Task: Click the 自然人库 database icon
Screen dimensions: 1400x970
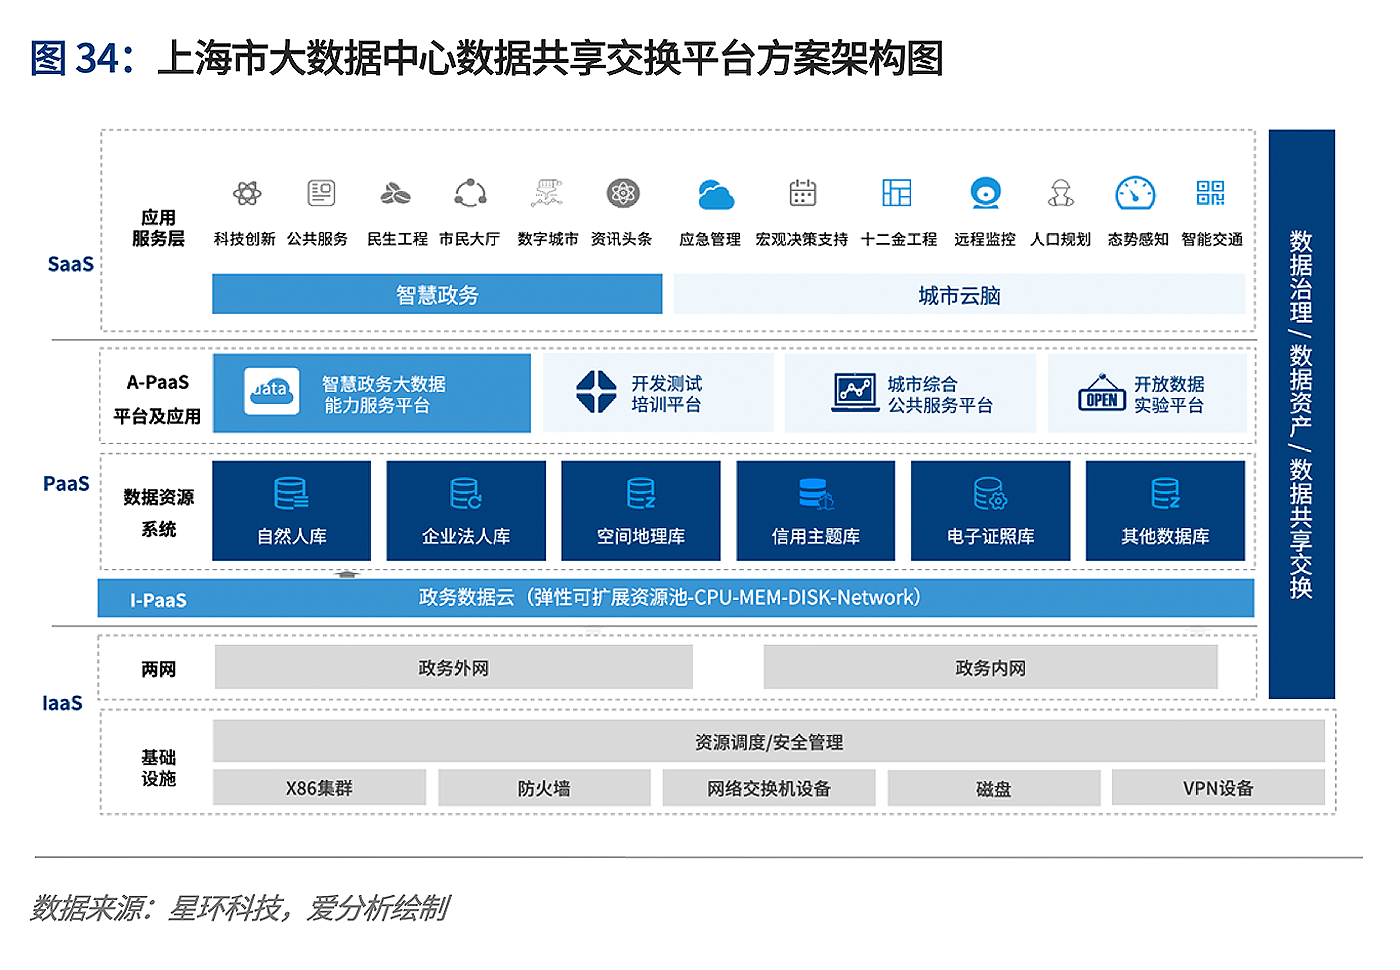Action: tap(291, 494)
